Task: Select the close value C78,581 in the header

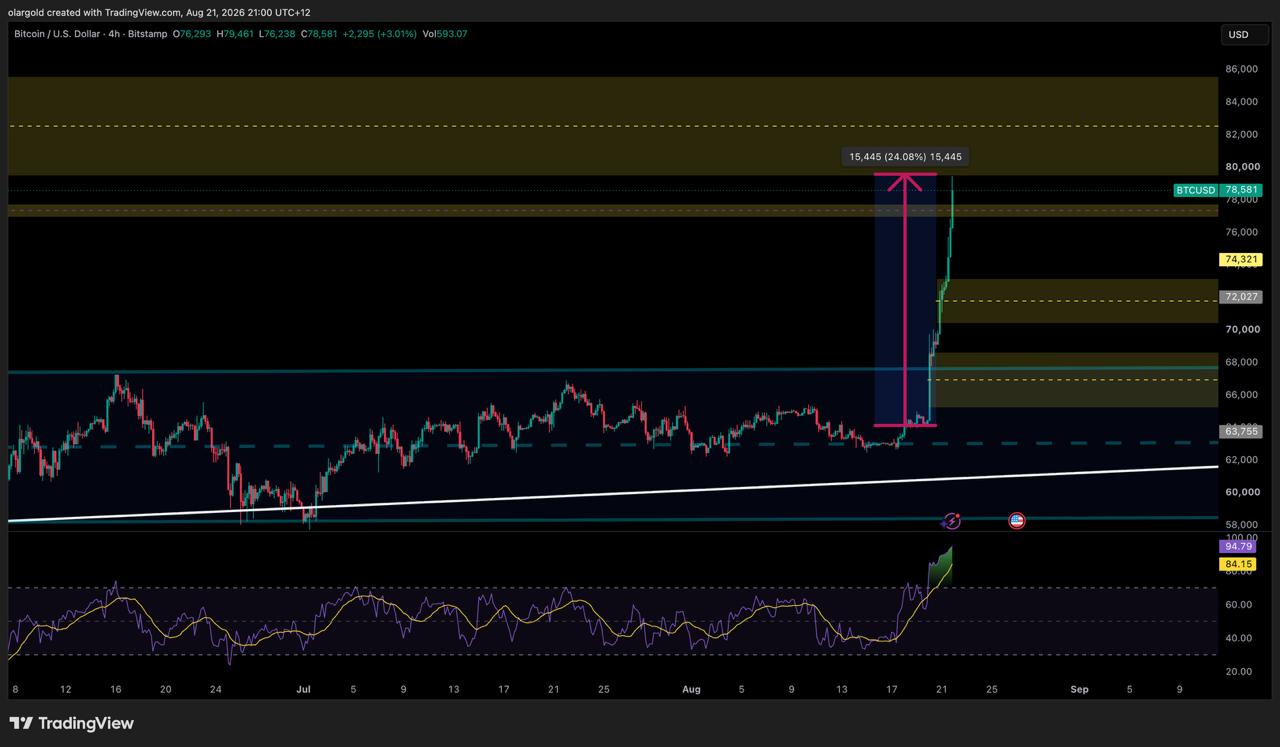Action: click(x=318, y=34)
